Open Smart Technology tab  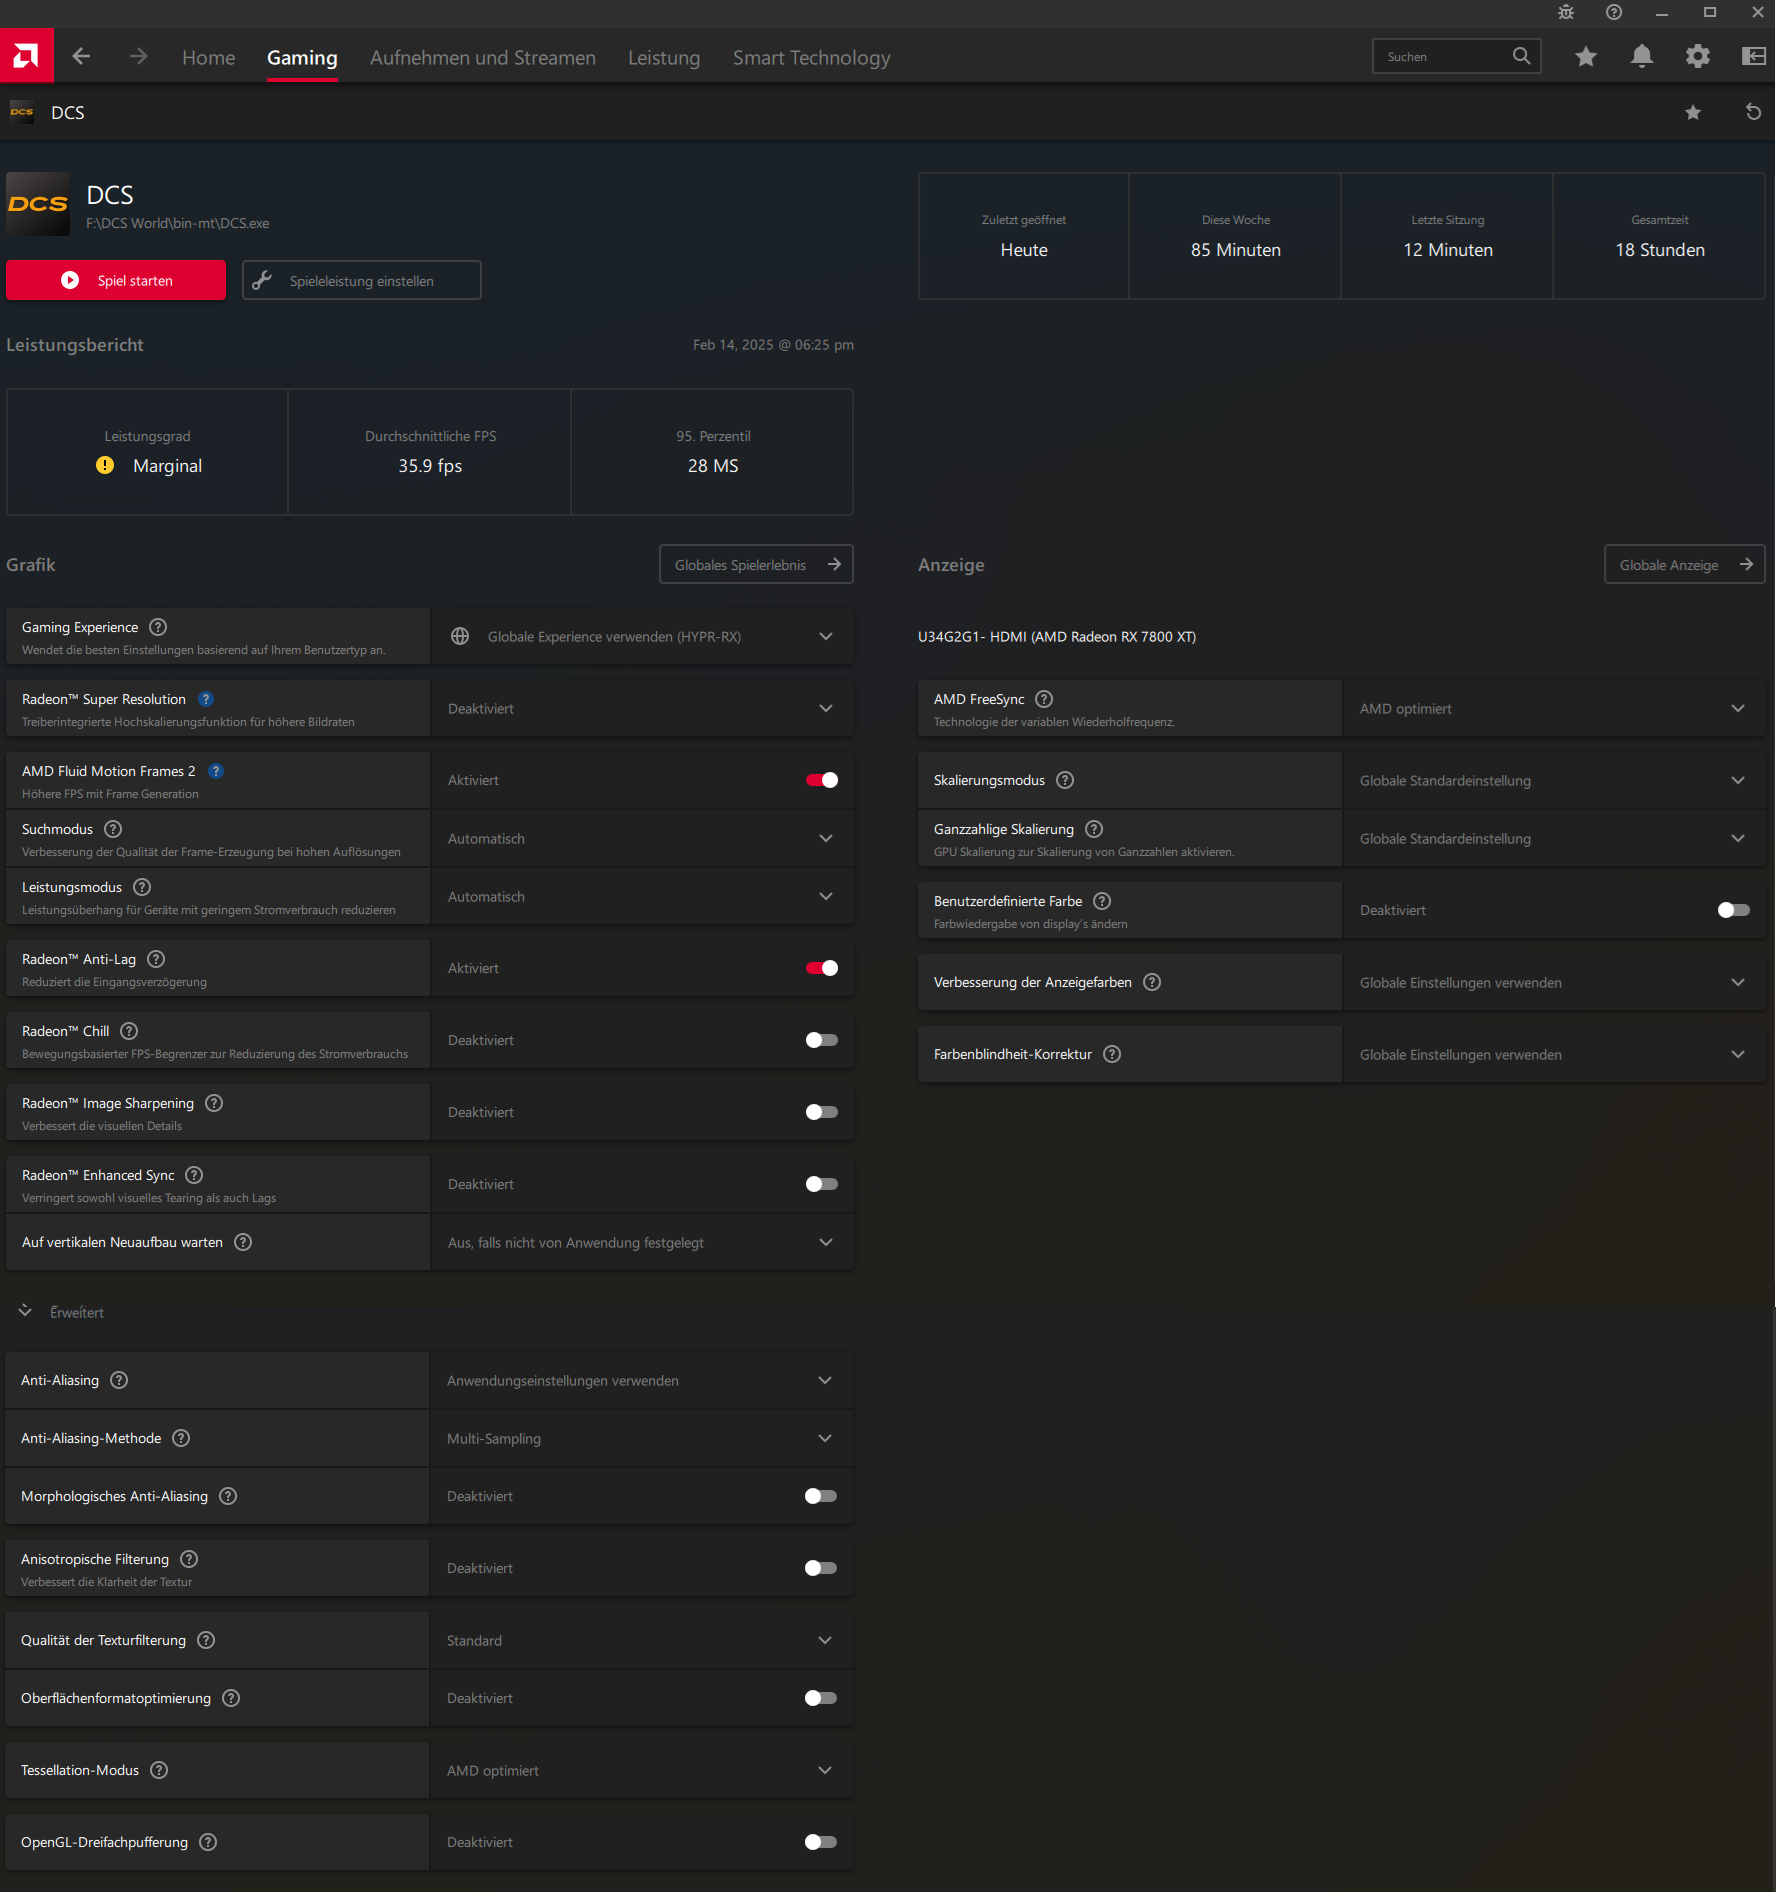tap(811, 57)
